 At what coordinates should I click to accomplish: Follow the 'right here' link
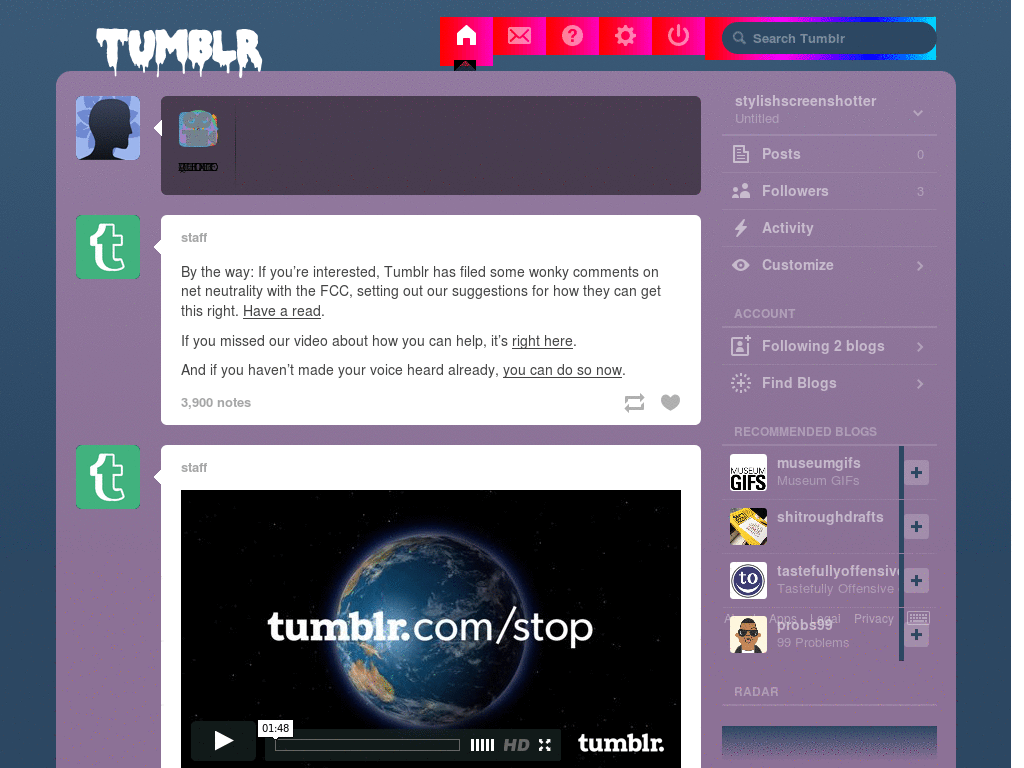click(x=542, y=342)
